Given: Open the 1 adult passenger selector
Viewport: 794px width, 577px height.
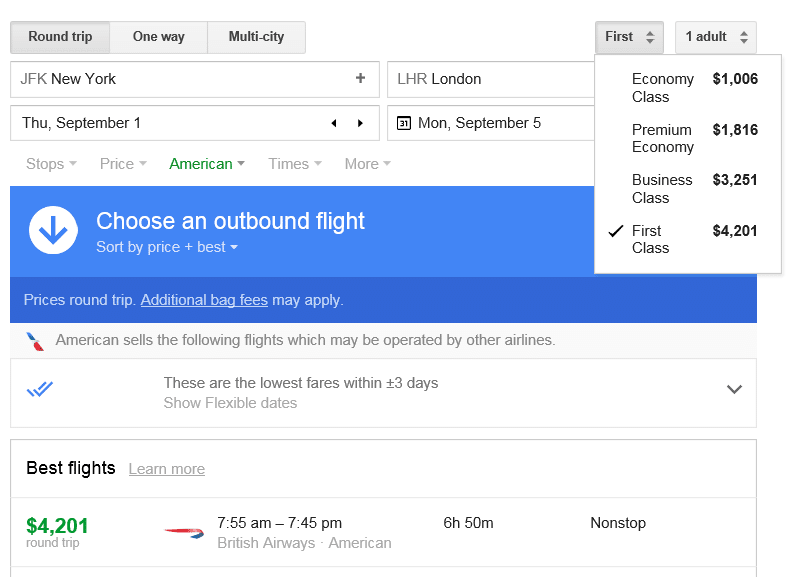Looking at the screenshot, I should [x=716, y=37].
